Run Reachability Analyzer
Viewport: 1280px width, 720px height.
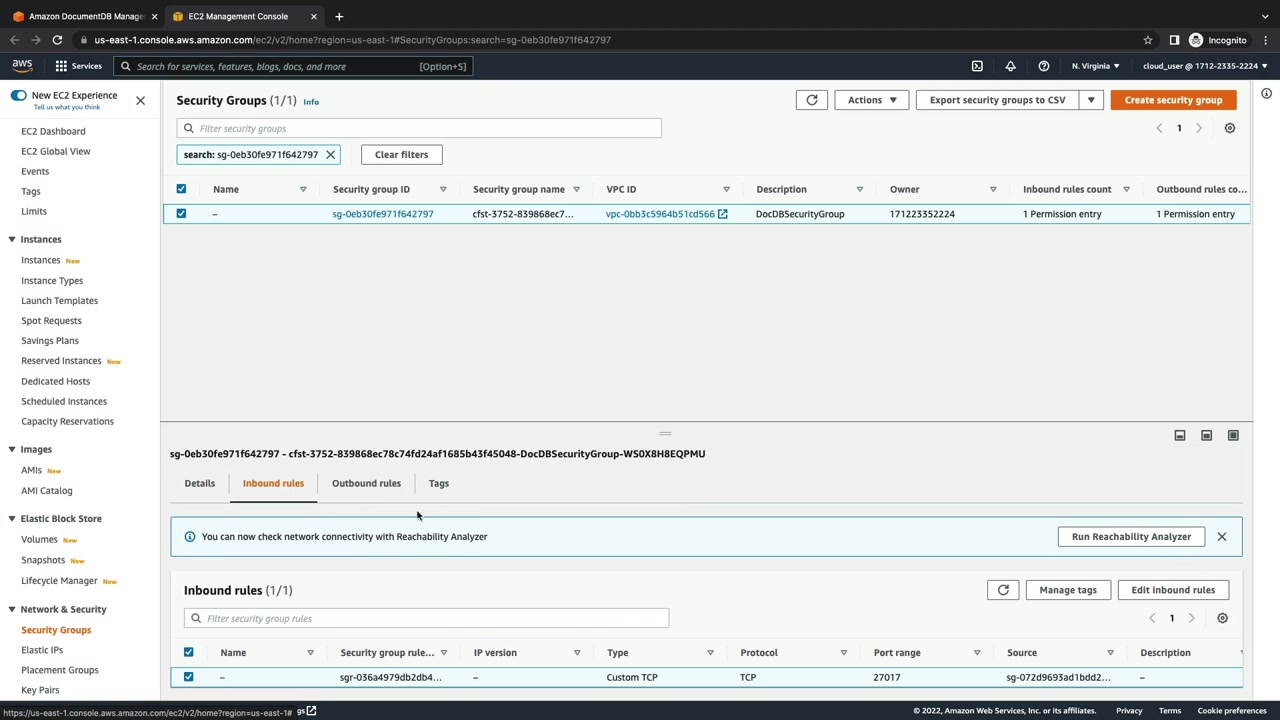pos(1131,537)
